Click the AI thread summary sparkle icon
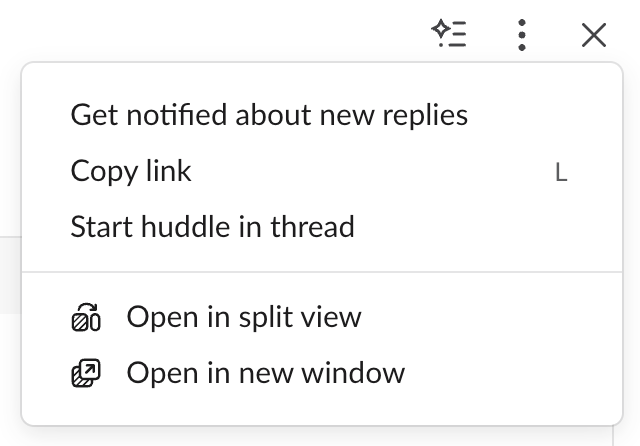Viewport: 640px width, 446px height. point(449,35)
